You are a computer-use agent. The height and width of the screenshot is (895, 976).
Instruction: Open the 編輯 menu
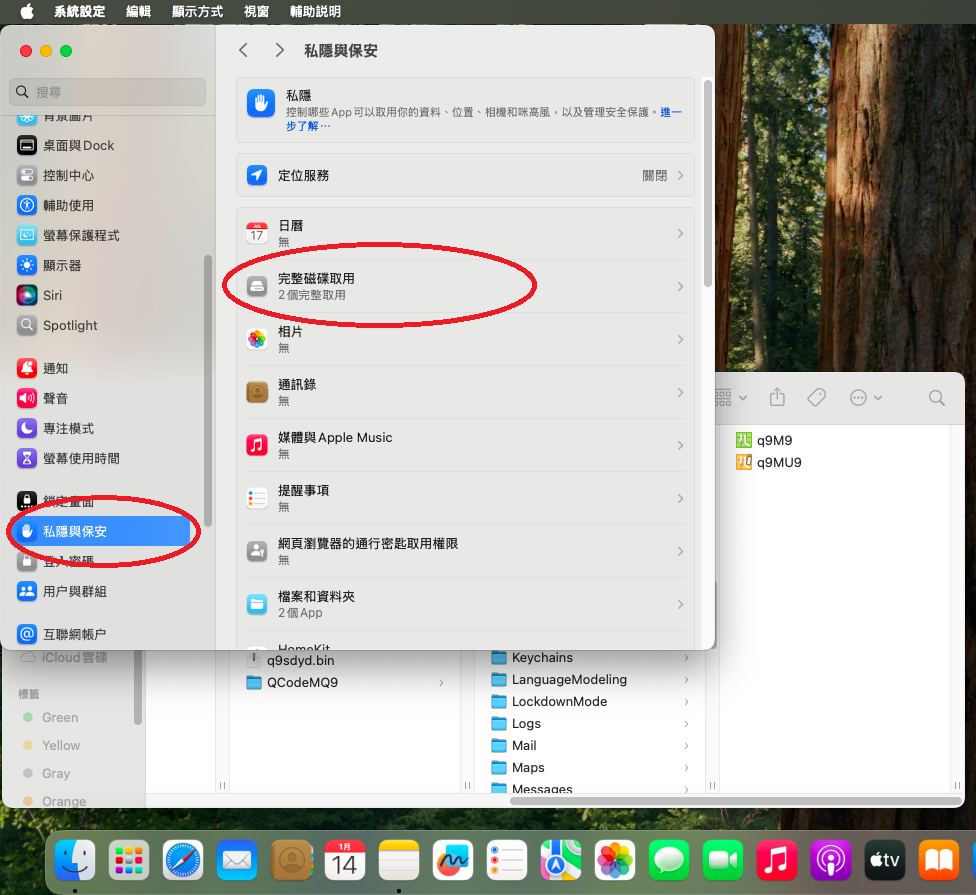pos(138,11)
